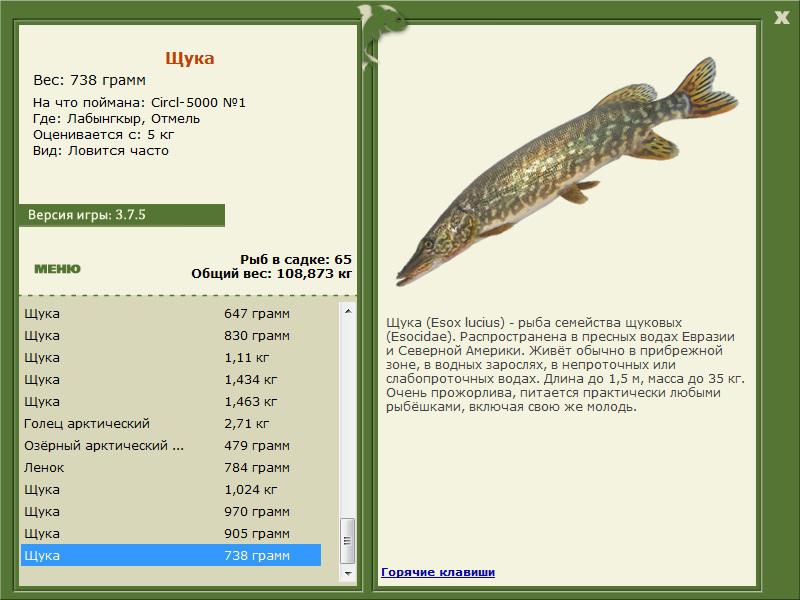Select the Щука 1,434 кг entry
The image size is (800, 600).
coord(171,379)
